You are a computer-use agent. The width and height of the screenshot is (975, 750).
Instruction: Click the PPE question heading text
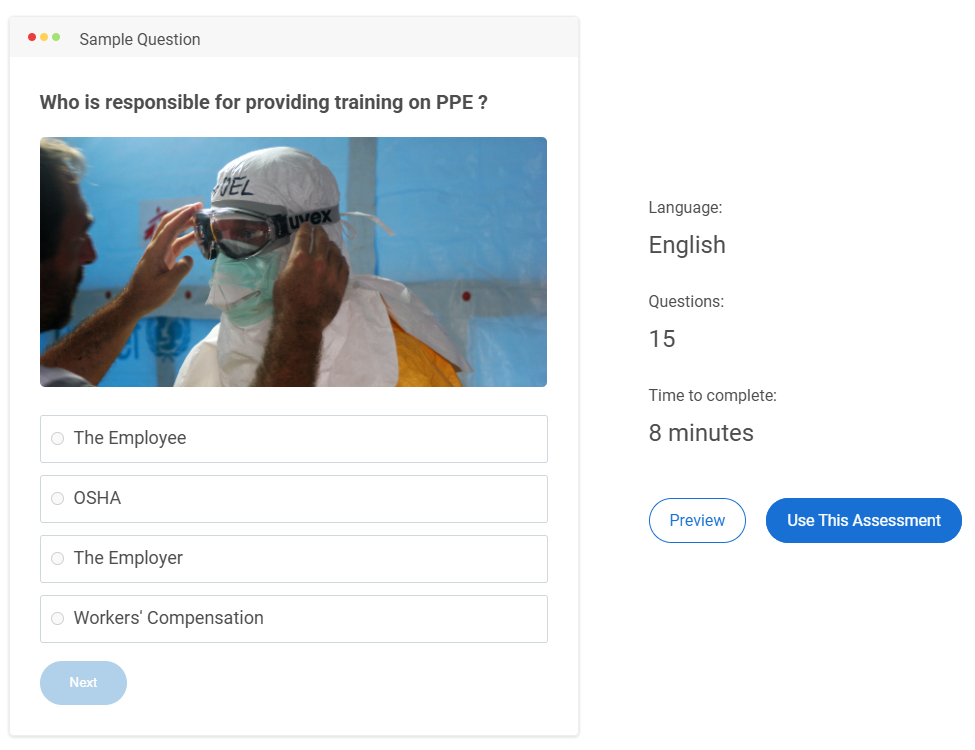(x=263, y=102)
